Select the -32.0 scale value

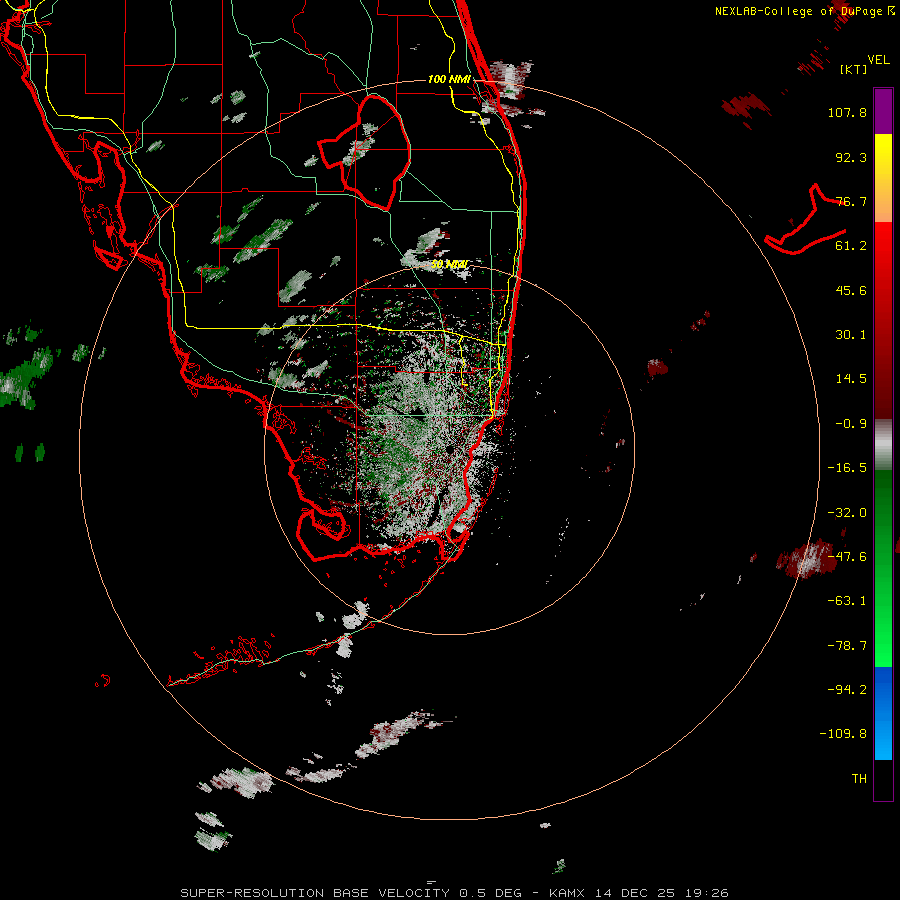(847, 513)
